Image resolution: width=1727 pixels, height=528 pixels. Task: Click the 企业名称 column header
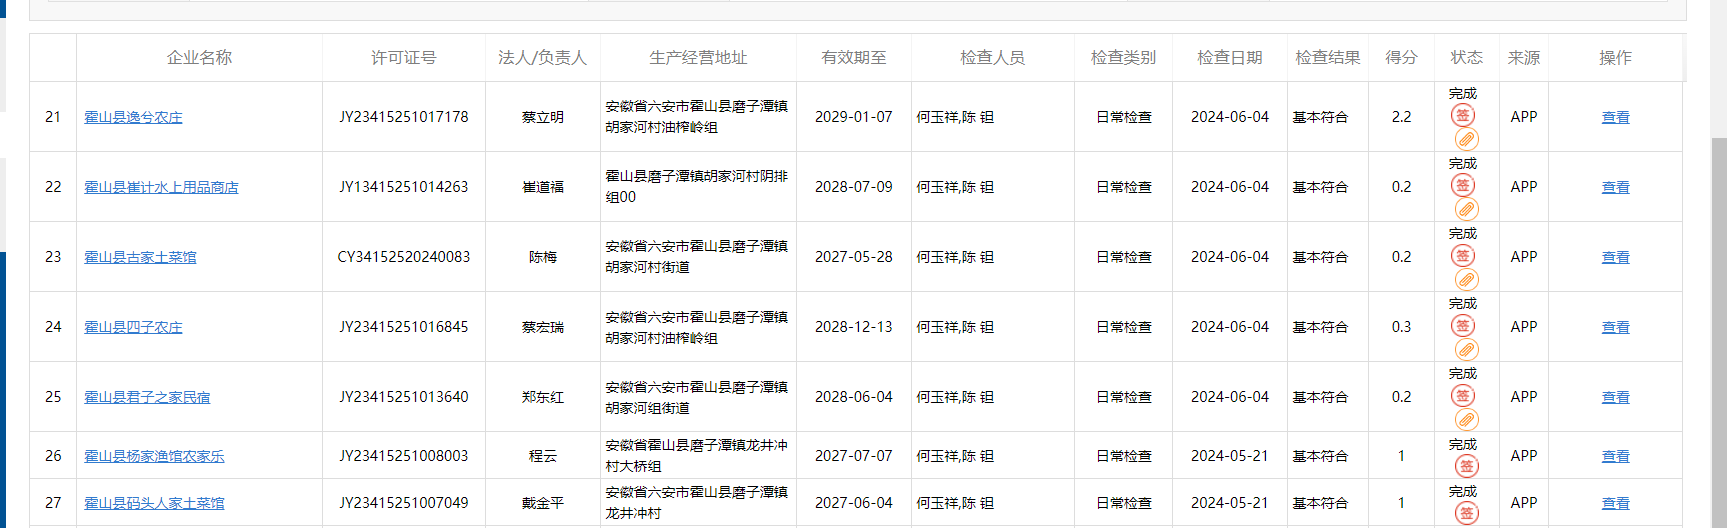coord(199,58)
